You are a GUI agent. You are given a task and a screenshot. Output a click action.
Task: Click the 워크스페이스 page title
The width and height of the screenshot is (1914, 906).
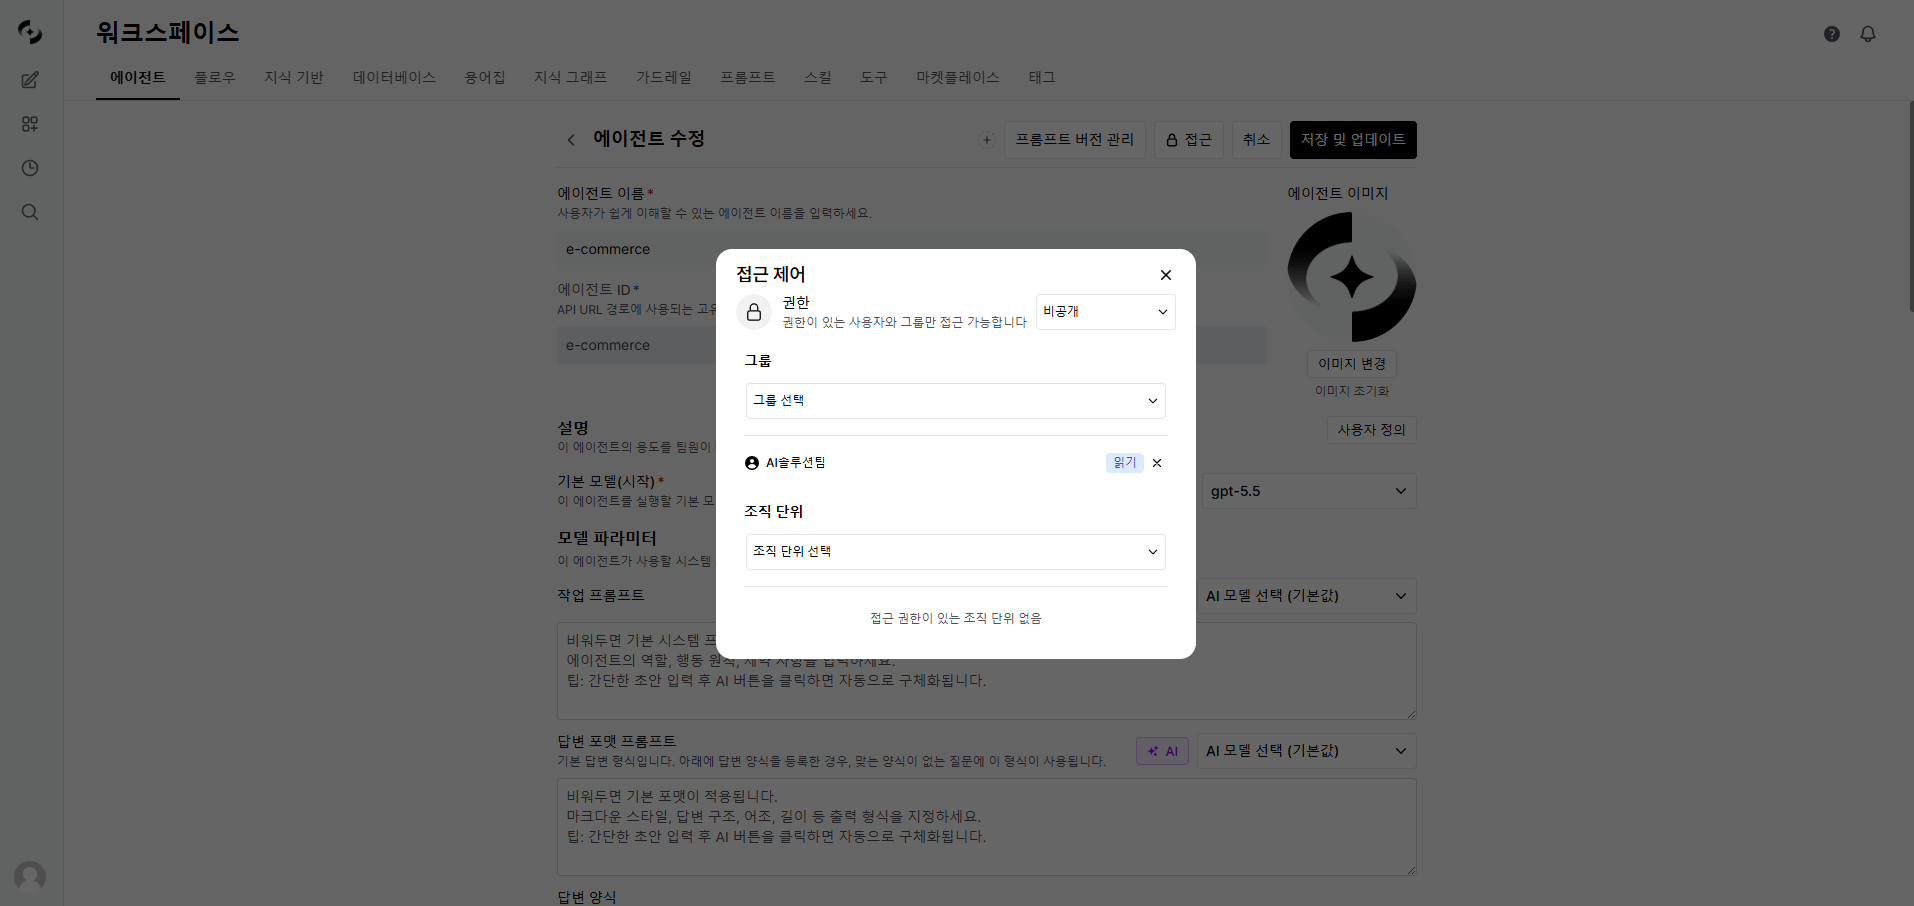pyautogui.click(x=168, y=33)
